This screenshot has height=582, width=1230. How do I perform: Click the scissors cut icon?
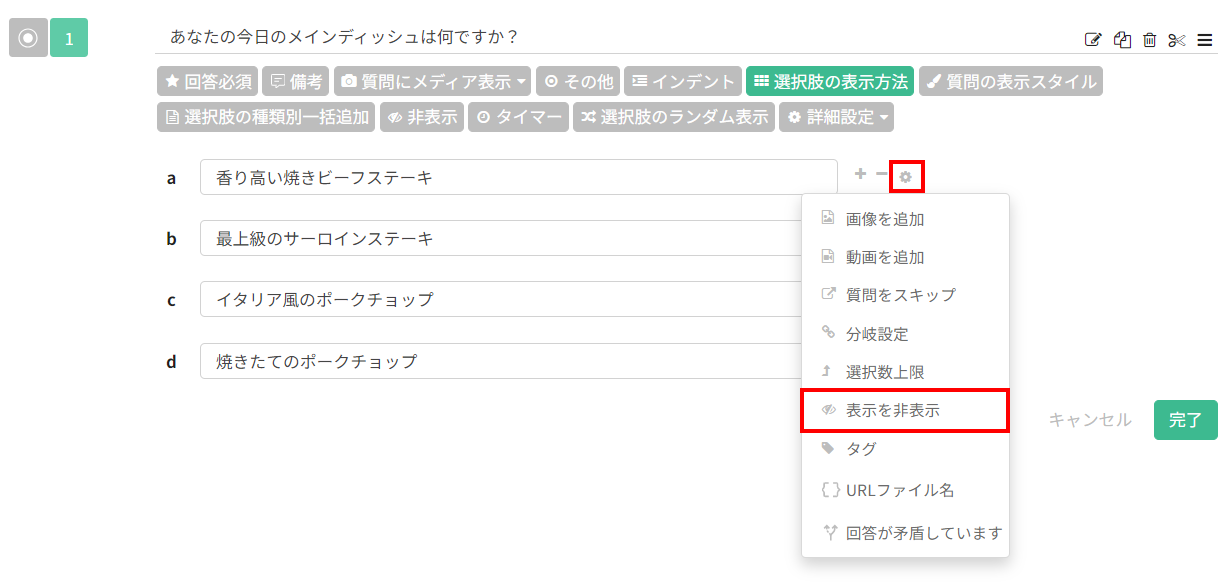[x=1177, y=40]
